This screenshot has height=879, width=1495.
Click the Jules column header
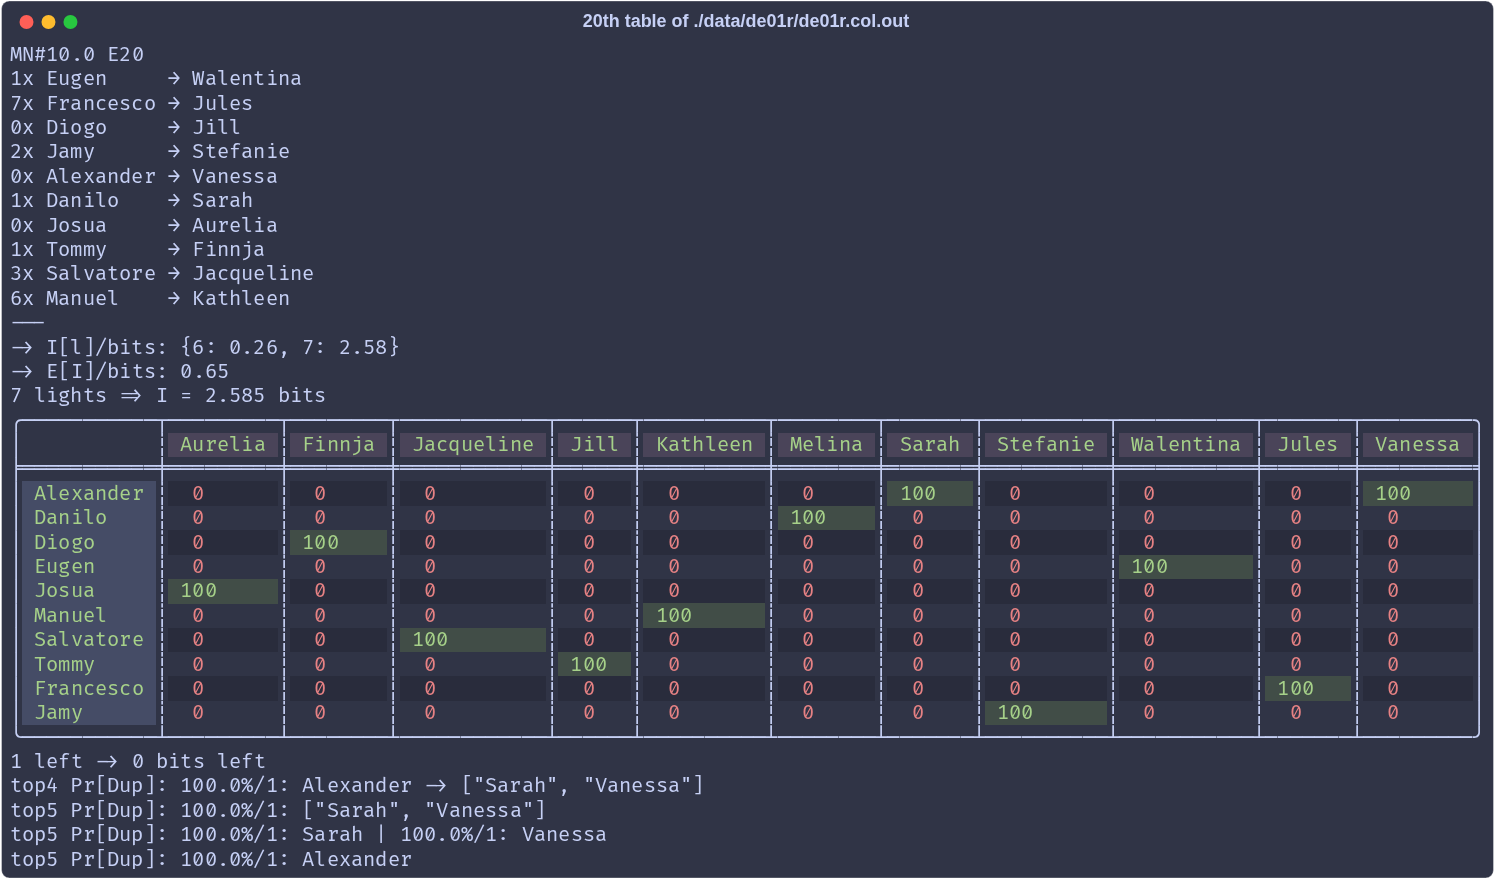(1308, 444)
